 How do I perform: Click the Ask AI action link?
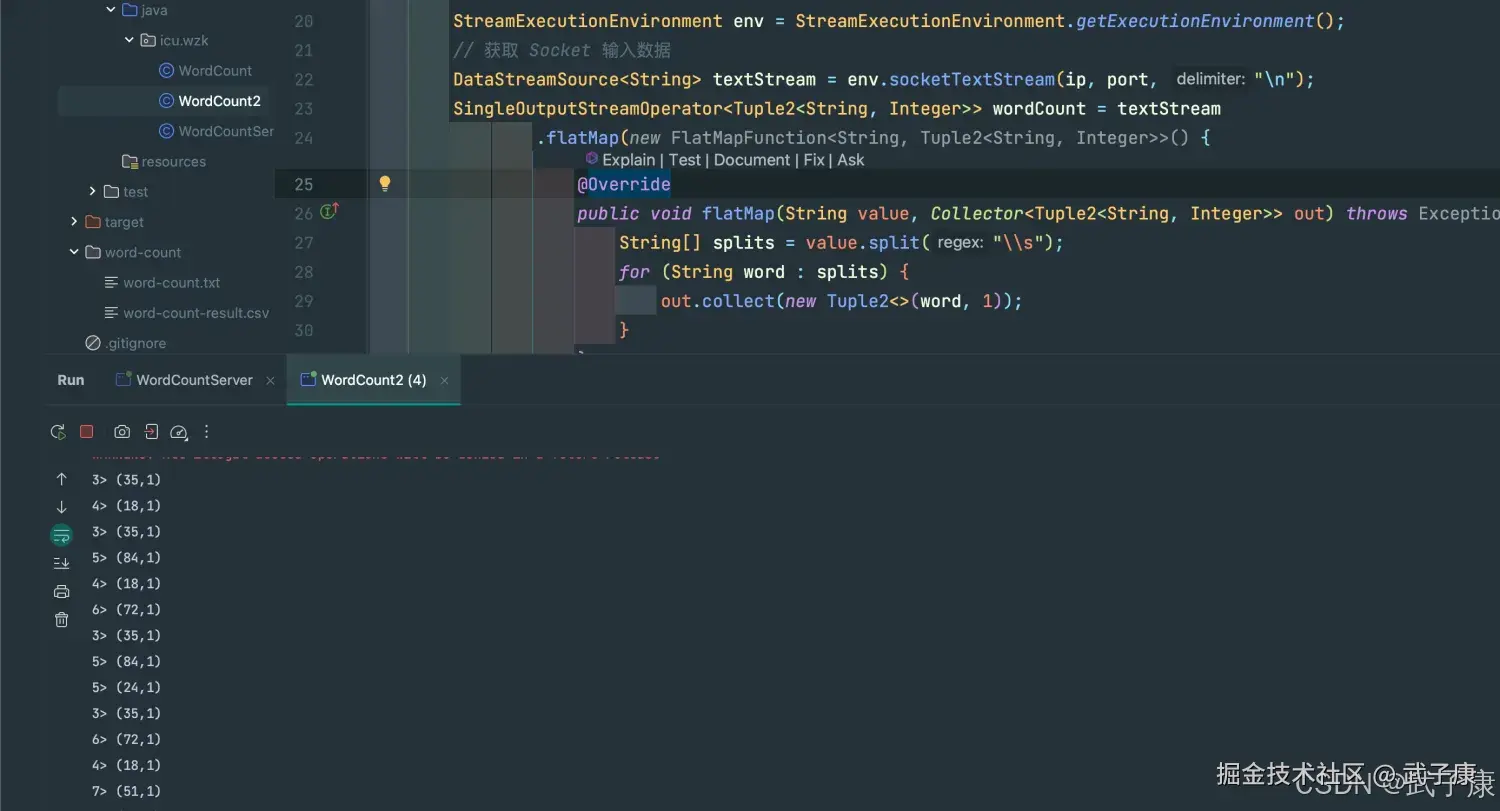[851, 160]
